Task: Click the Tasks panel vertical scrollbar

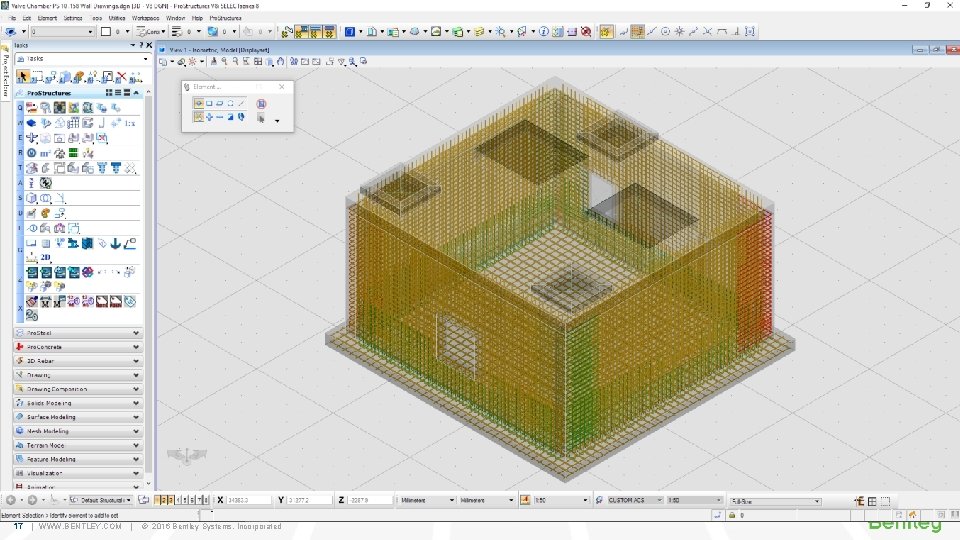Action: (149, 285)
